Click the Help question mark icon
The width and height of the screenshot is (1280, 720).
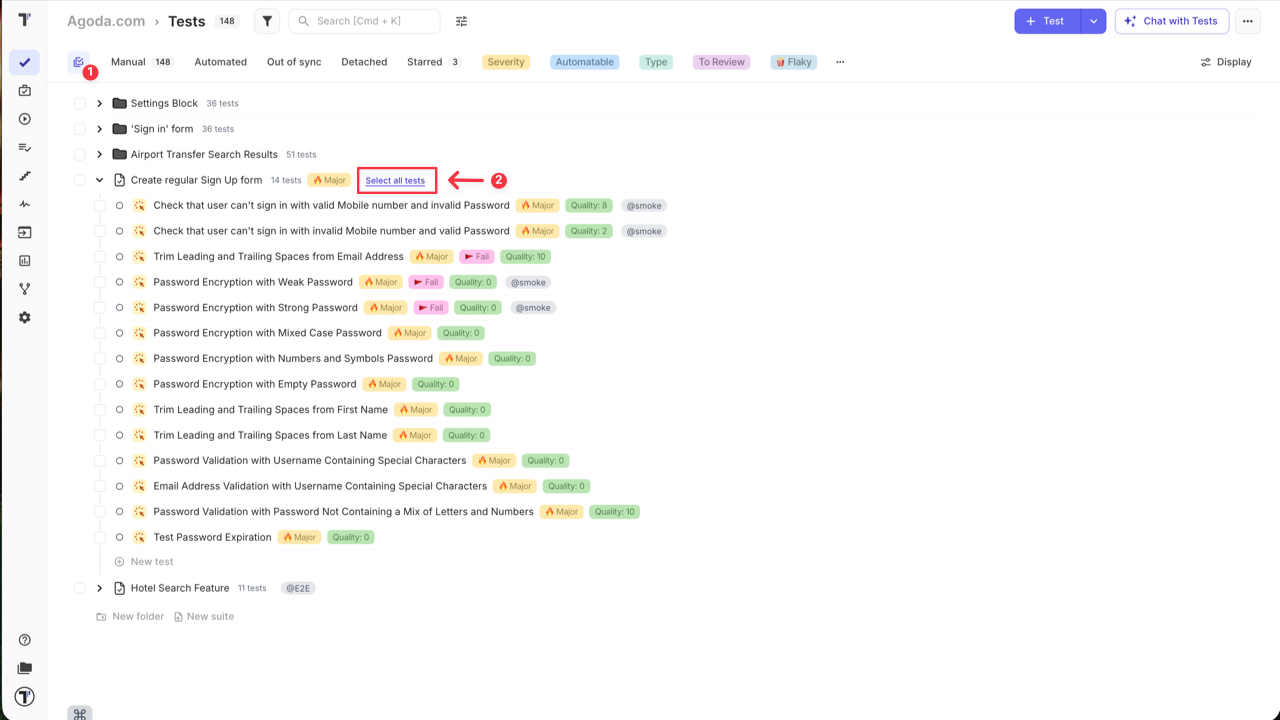[25, 639]
